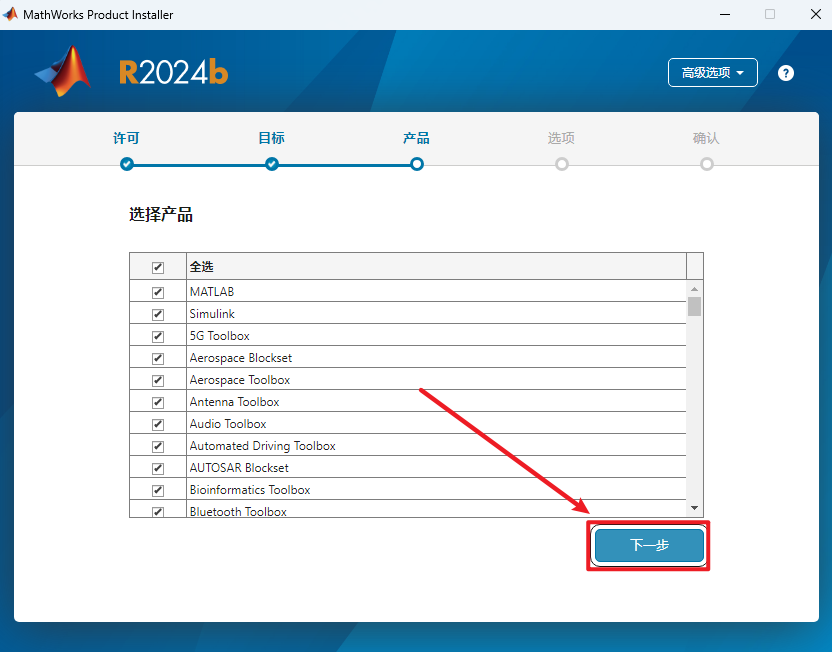The image size is (832, 652).
Task: Uncheck the MATLAB product checkbox
Action: pyautogui.click(x=158, y=292)
